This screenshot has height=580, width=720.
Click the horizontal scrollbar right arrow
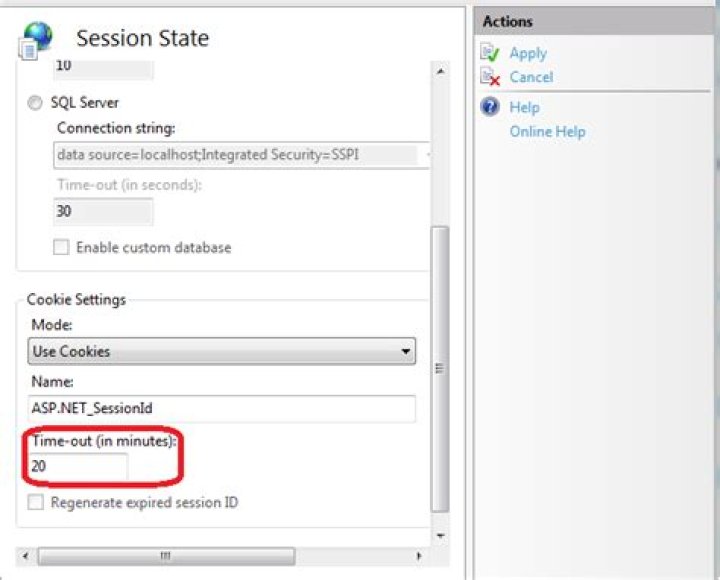point(418,556)
